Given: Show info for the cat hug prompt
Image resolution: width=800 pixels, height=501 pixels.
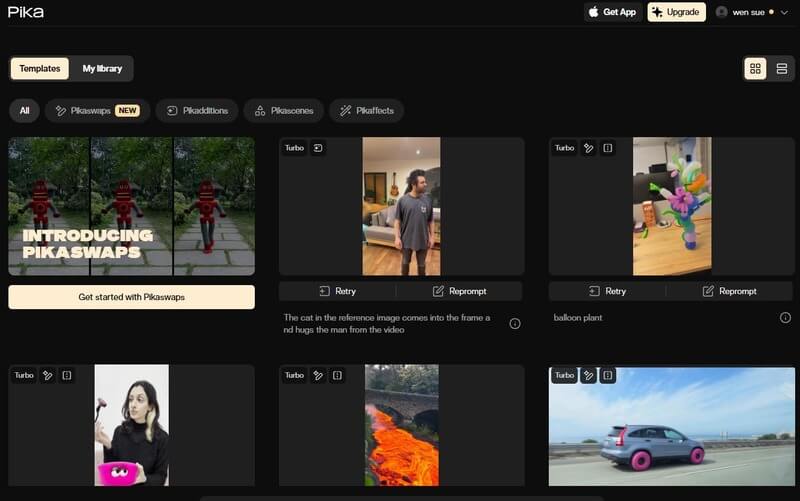Looking at the screenshot, I should coord(515,323).
